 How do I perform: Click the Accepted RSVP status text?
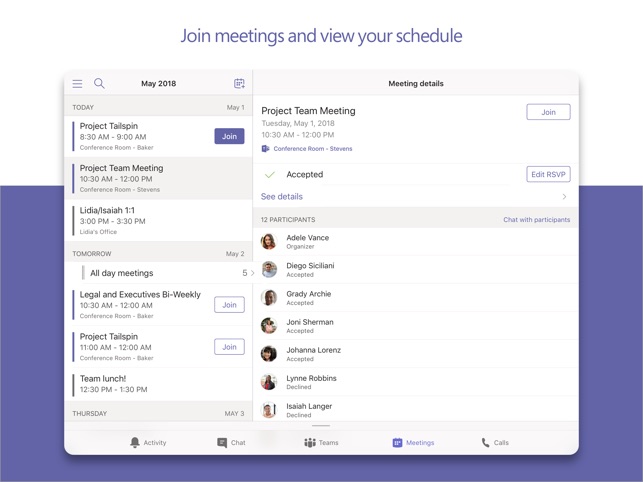point(305,174)
